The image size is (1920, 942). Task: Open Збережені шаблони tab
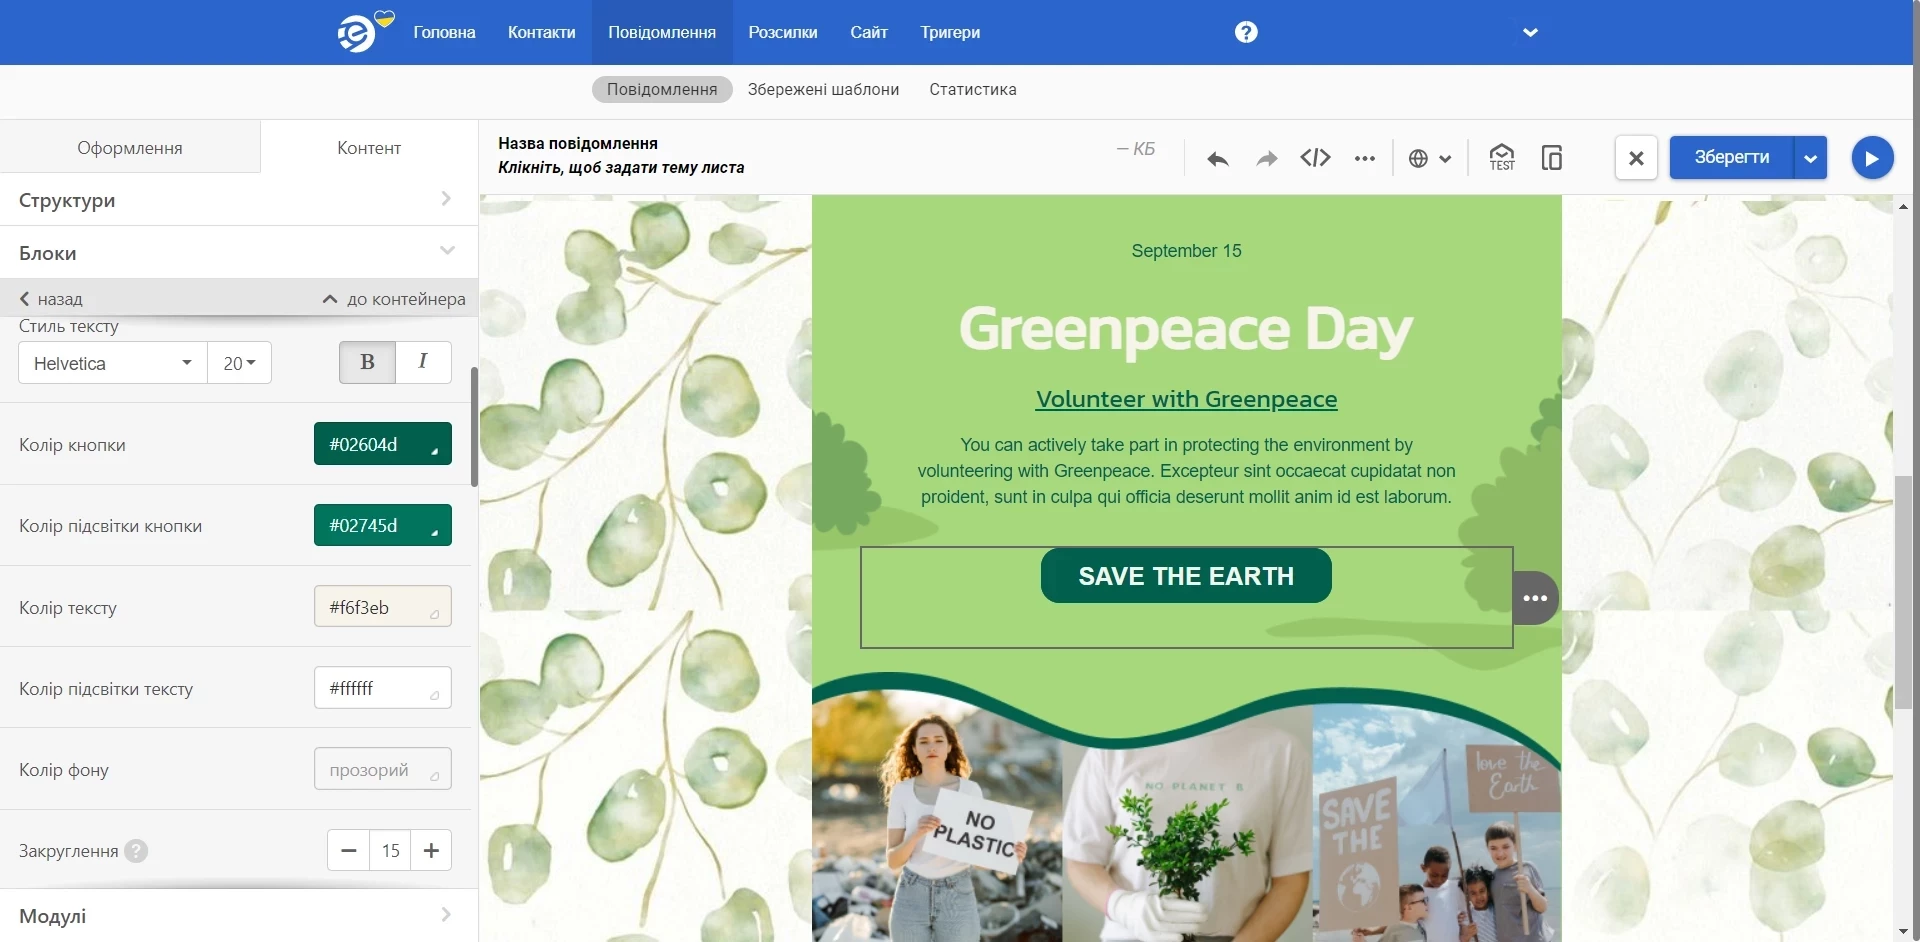[x=823, y=89]
